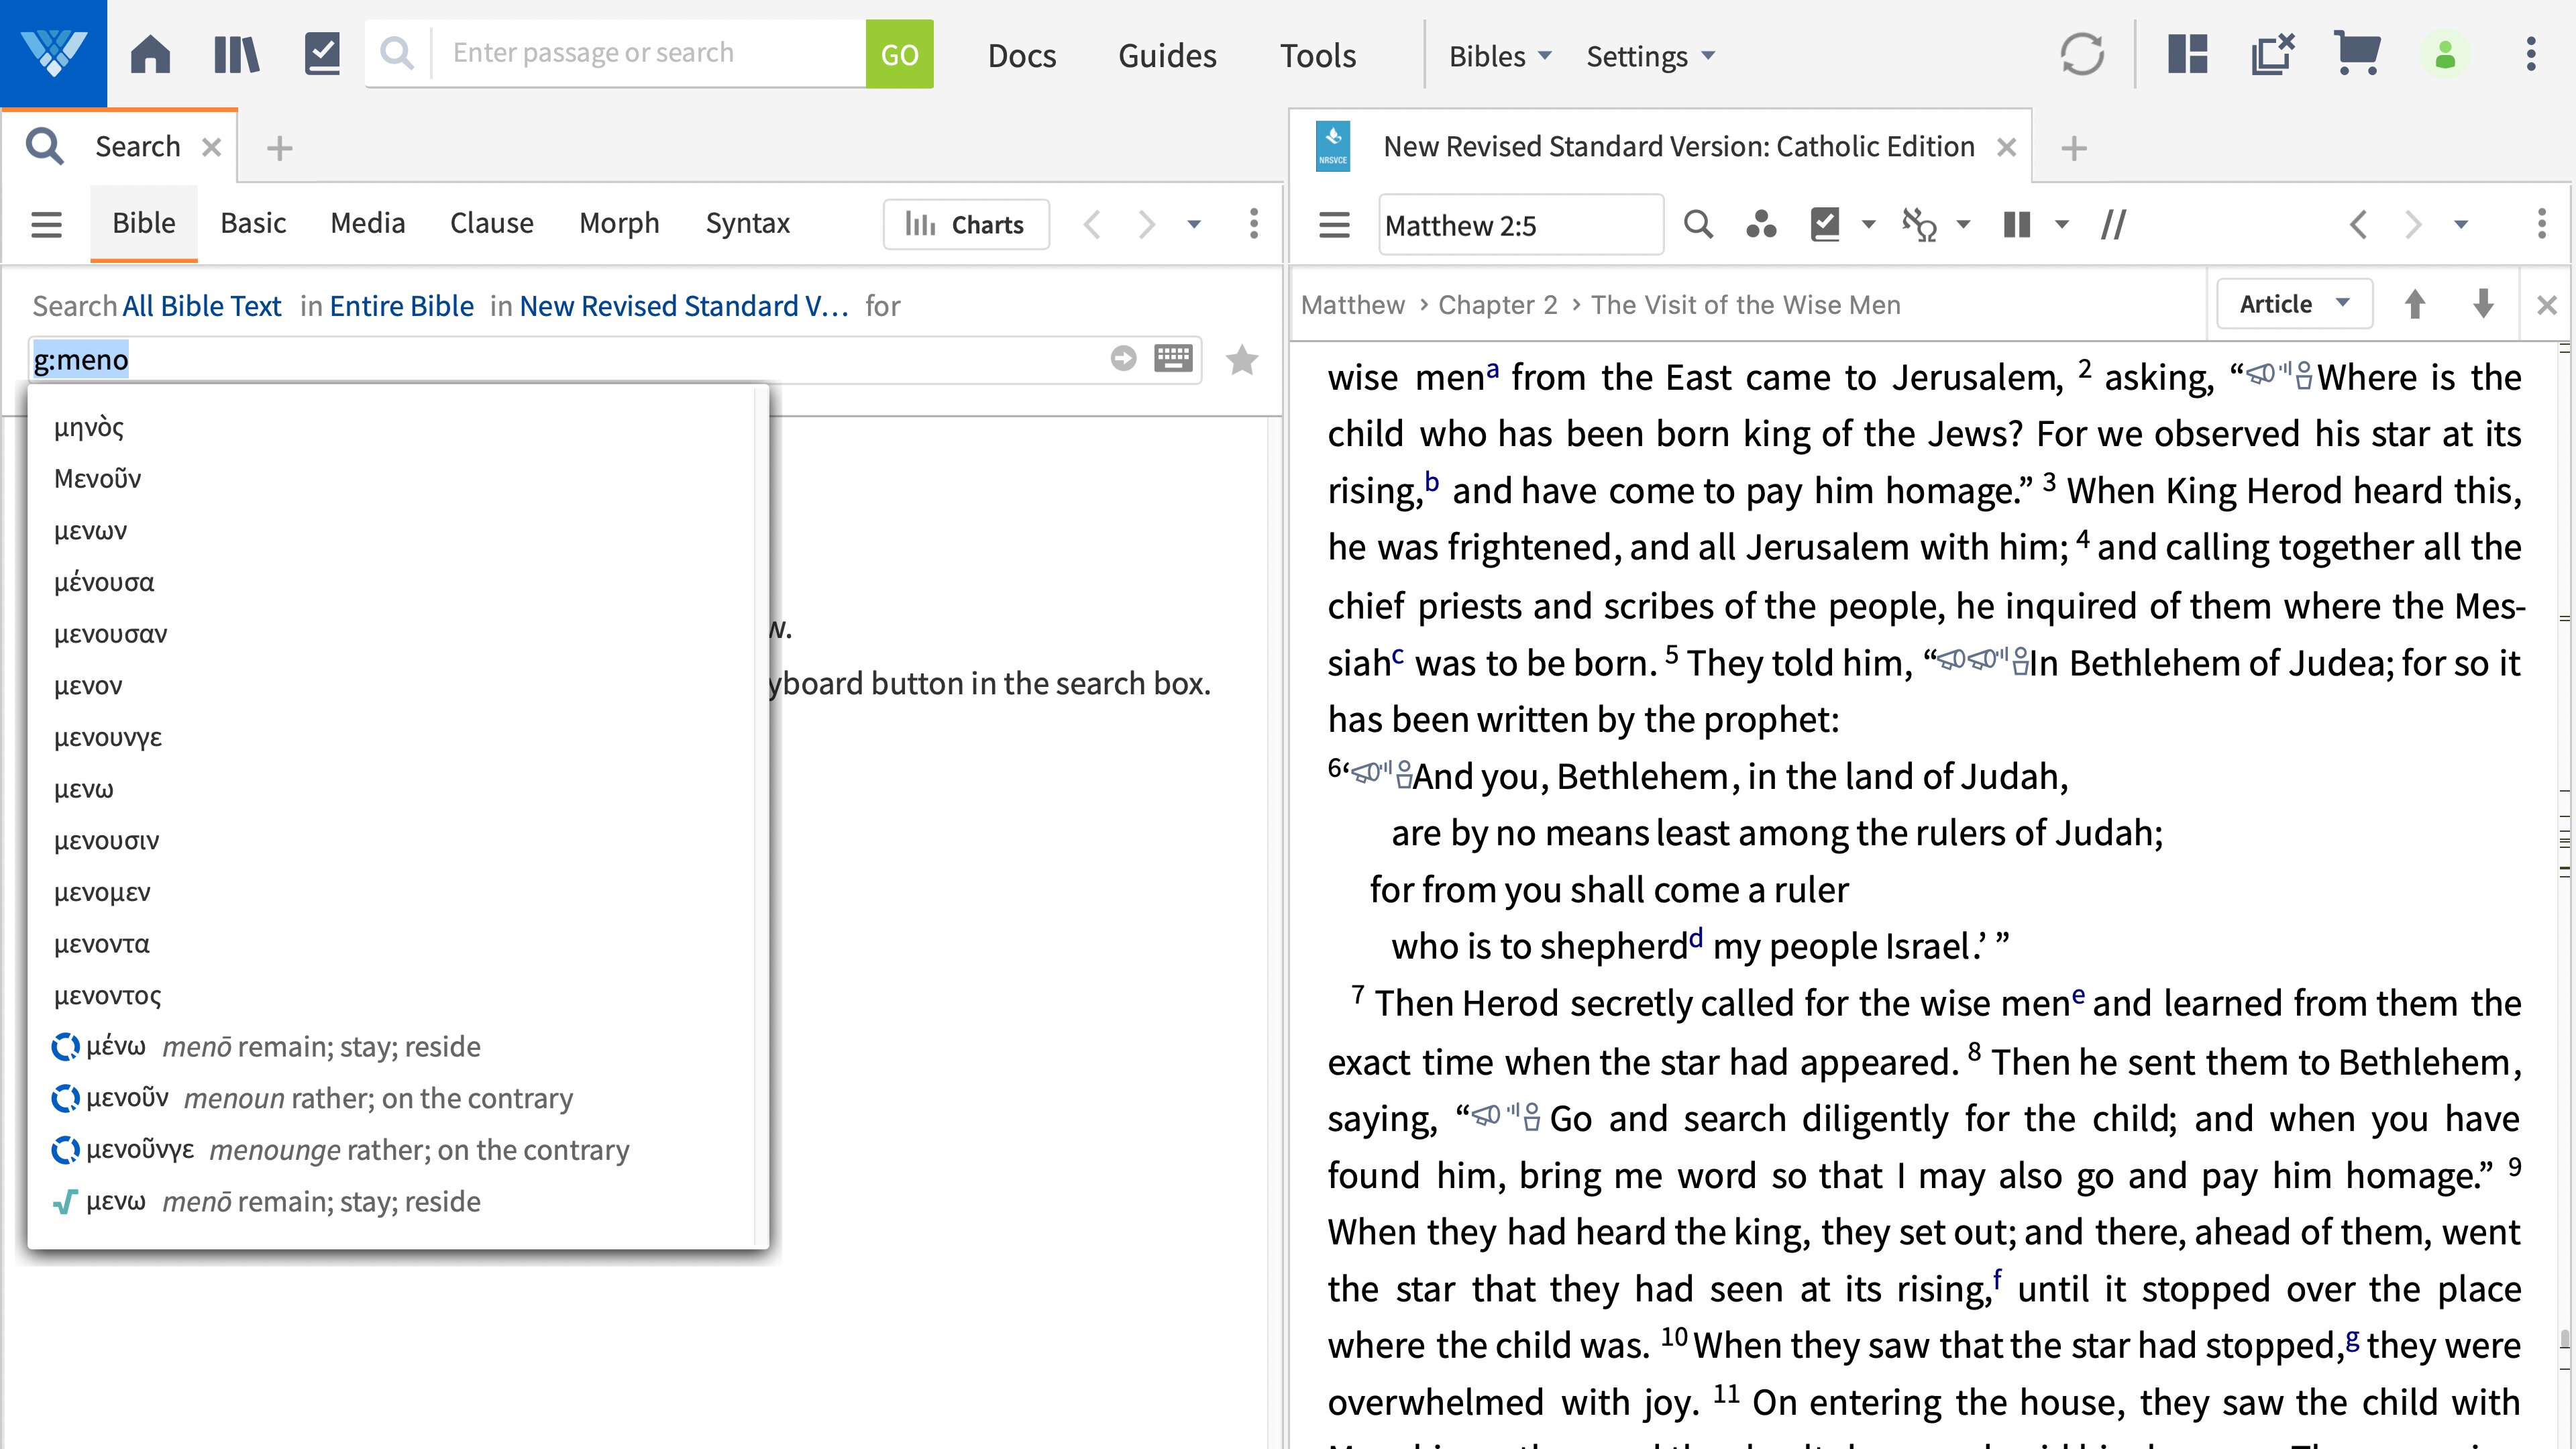This screenshot has height=1449, width=2576.
Task: Open the Search panel hamburger menu
Action: pos(46,224)
